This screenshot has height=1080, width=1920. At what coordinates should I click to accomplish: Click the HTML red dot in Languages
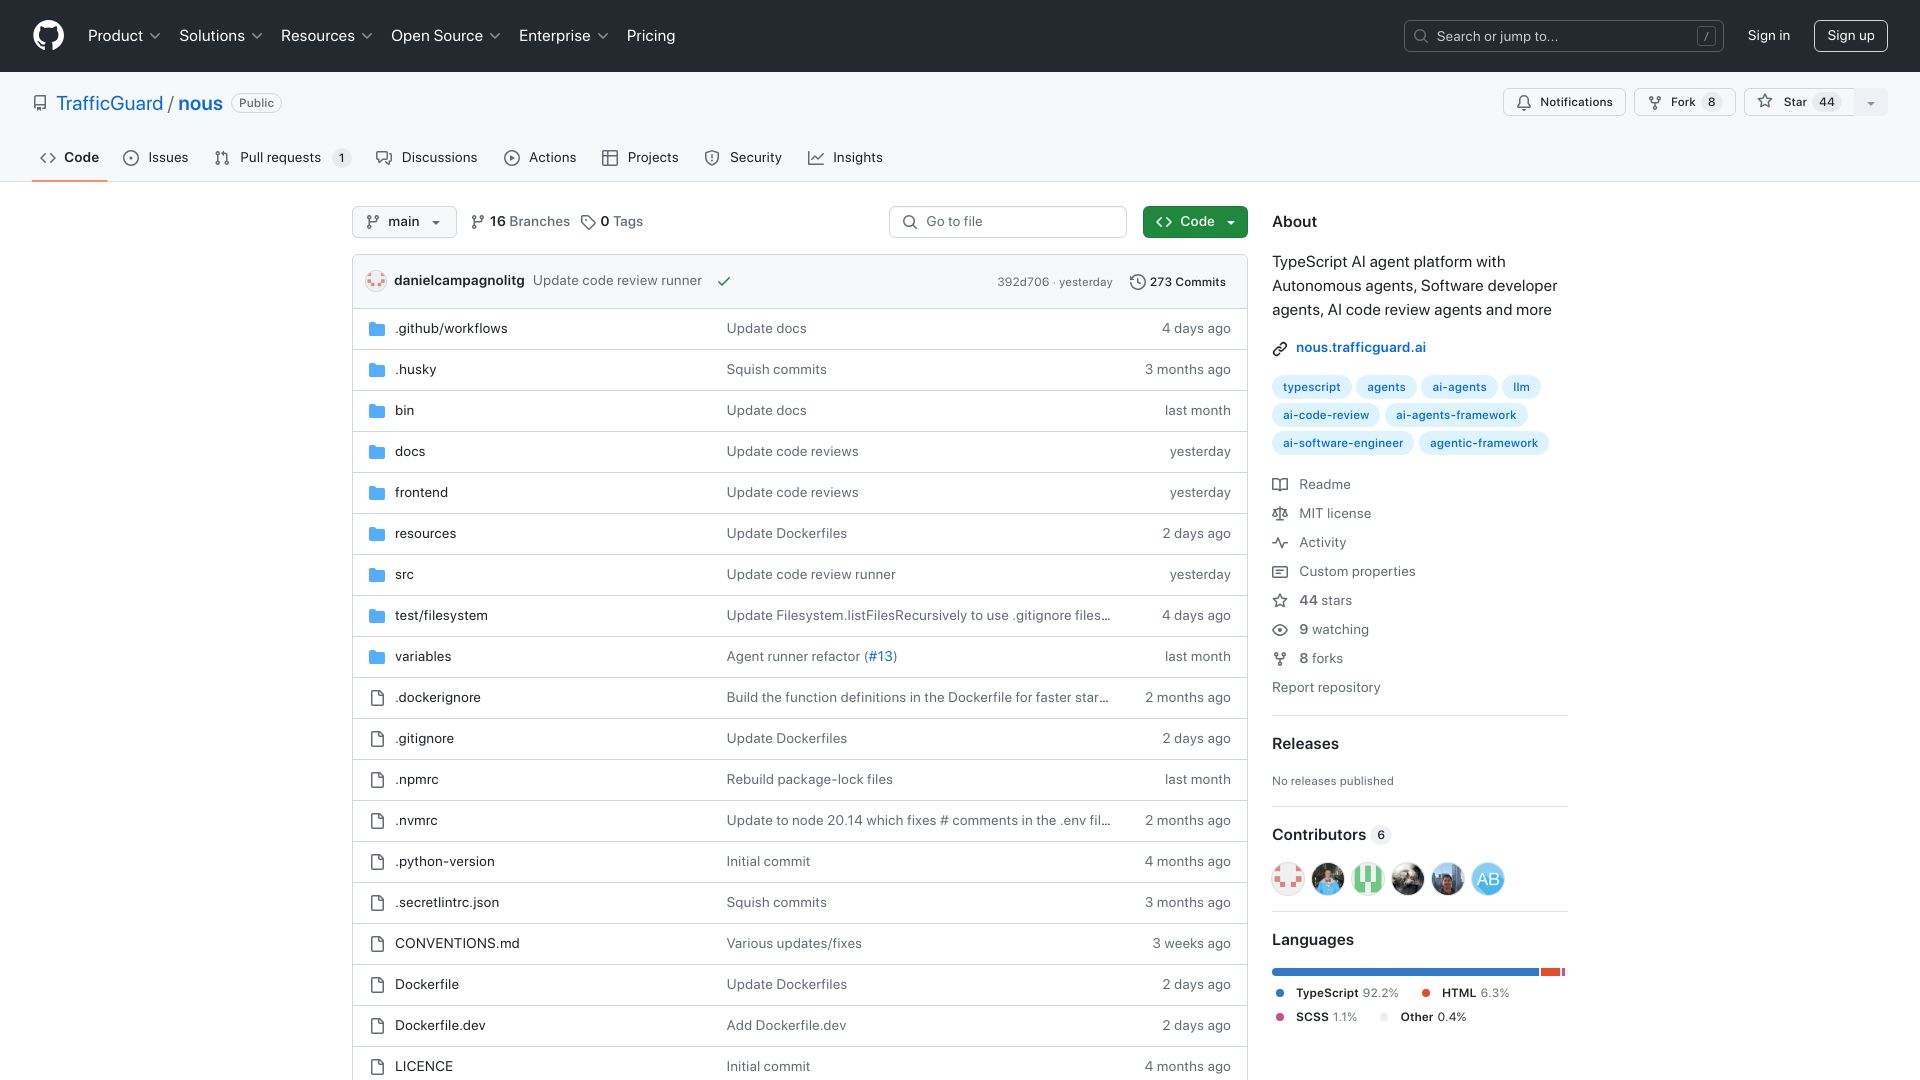coord(1426,993)
